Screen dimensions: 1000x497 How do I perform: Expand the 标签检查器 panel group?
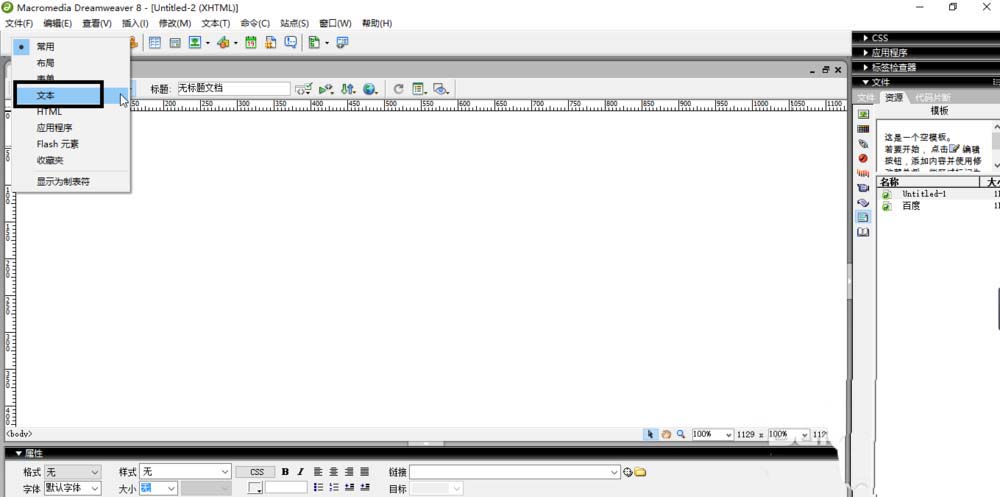coord(865,67)
